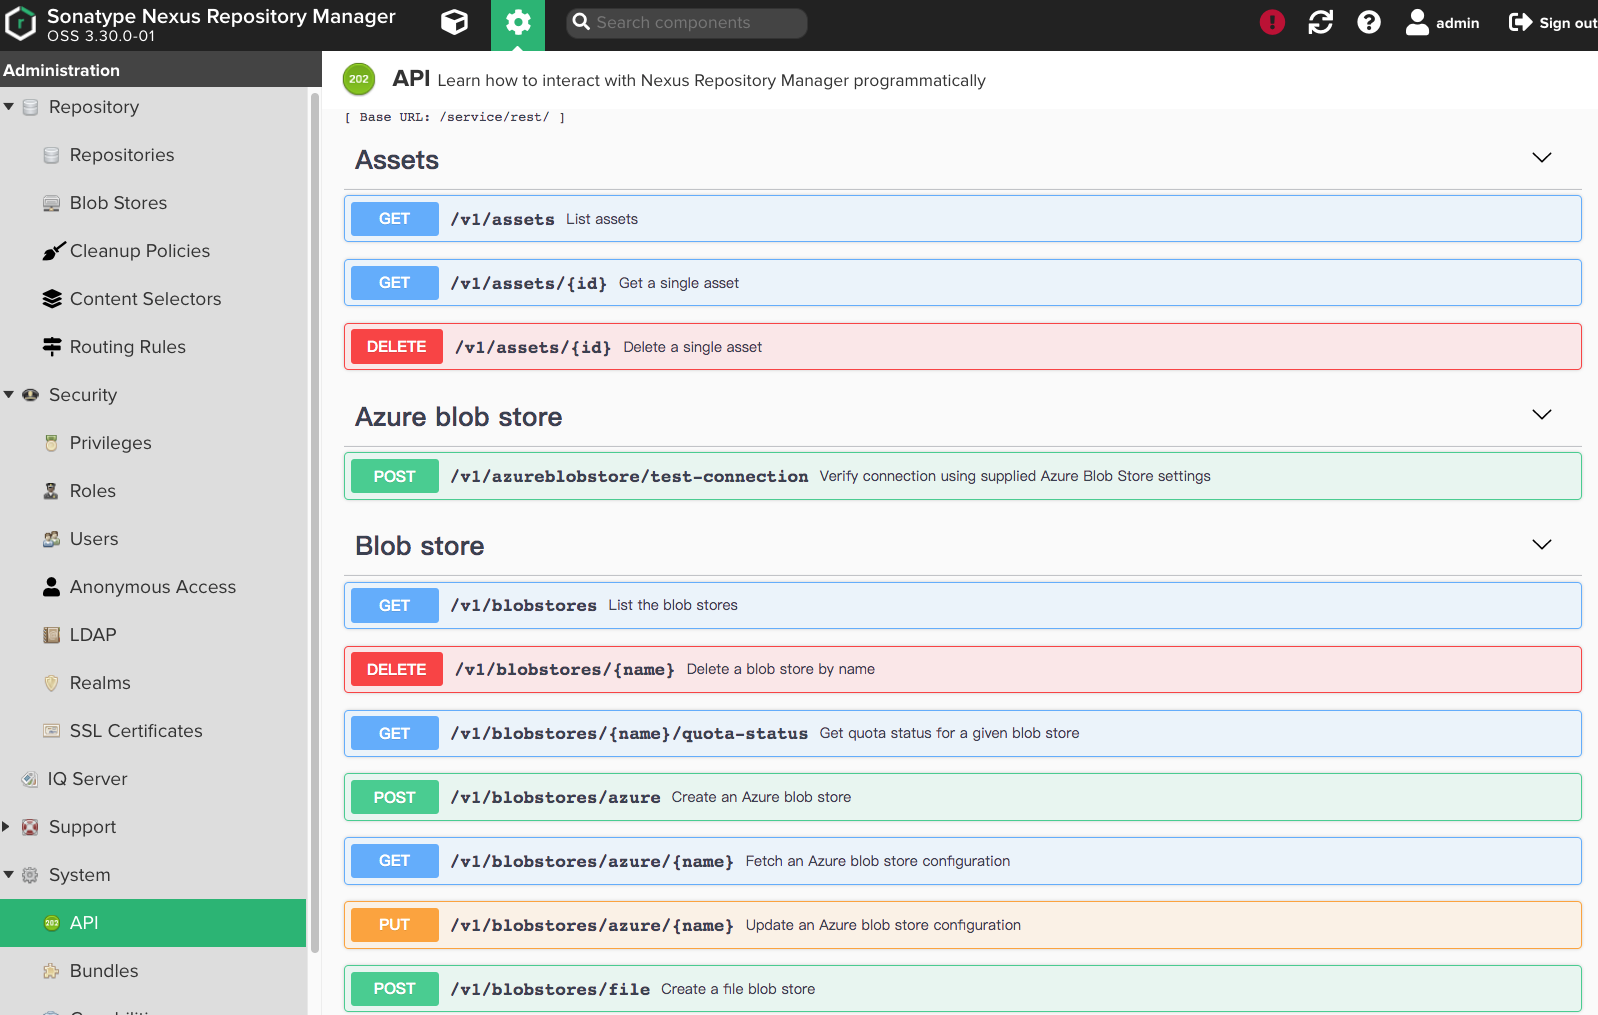Click the red system status alert icon
1598x1015 pixels.
(x=1272, y=22)
